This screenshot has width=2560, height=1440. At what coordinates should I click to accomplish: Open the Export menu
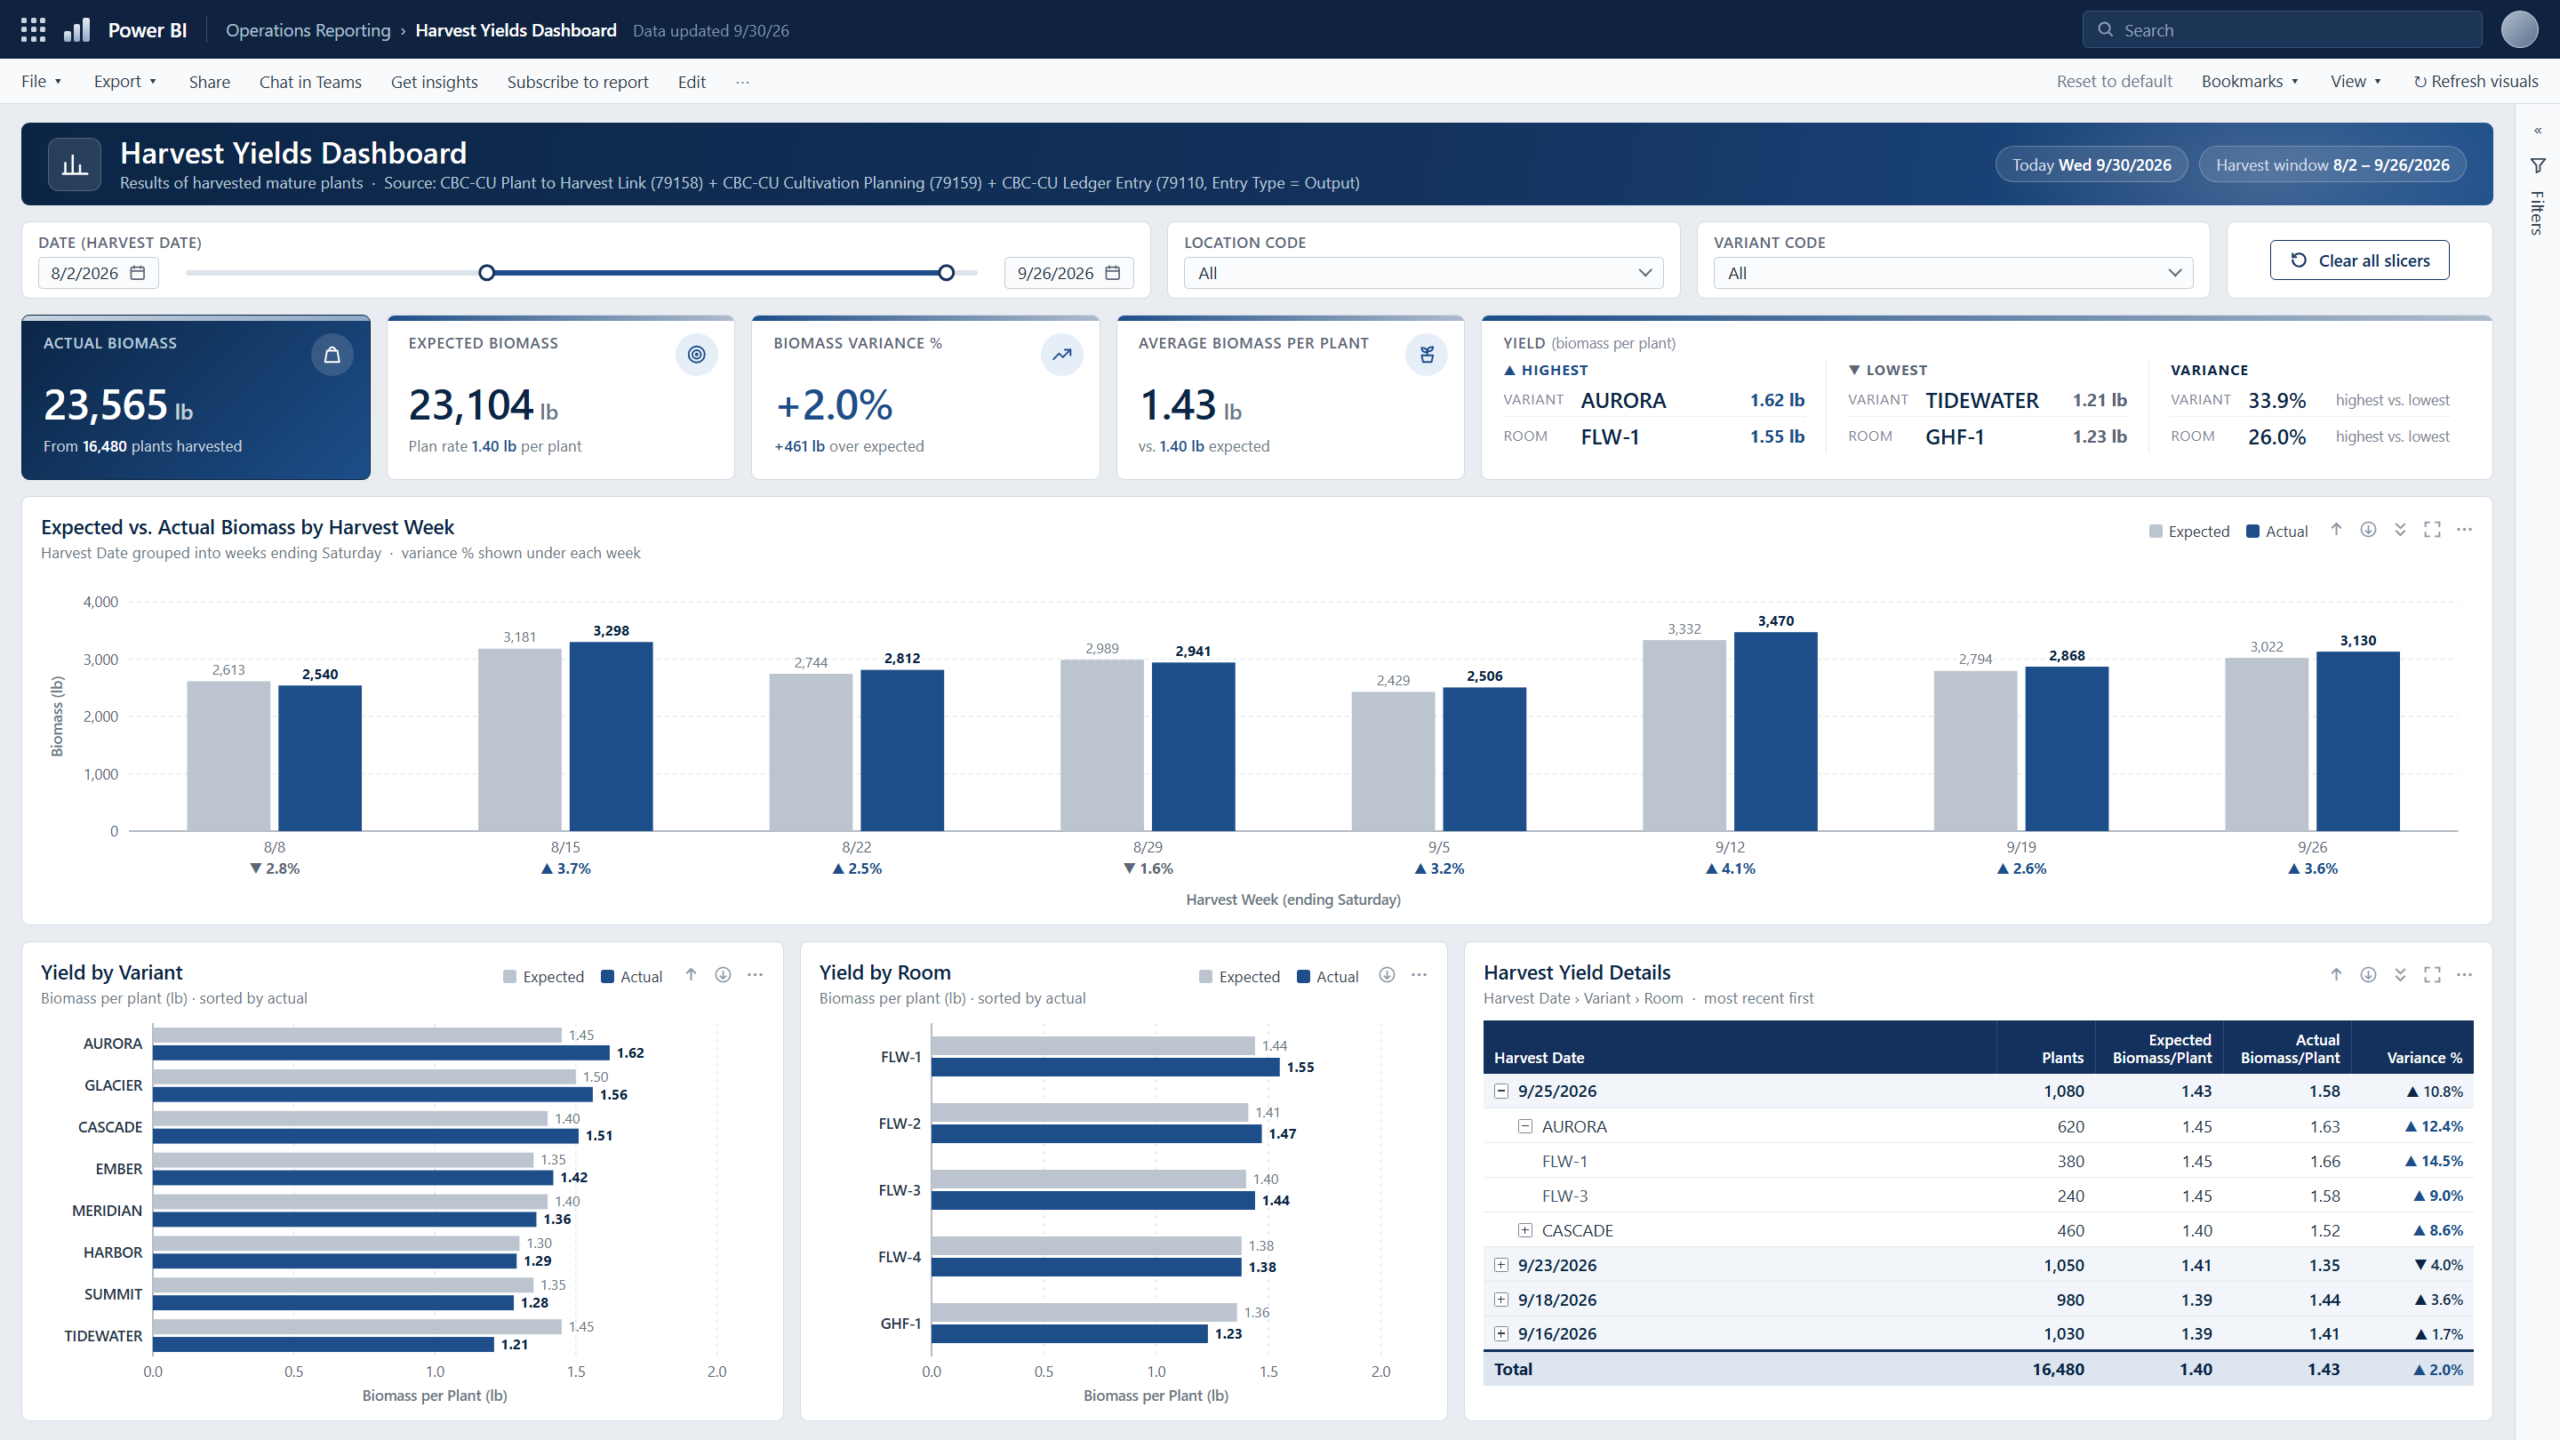tap(125, 82)
